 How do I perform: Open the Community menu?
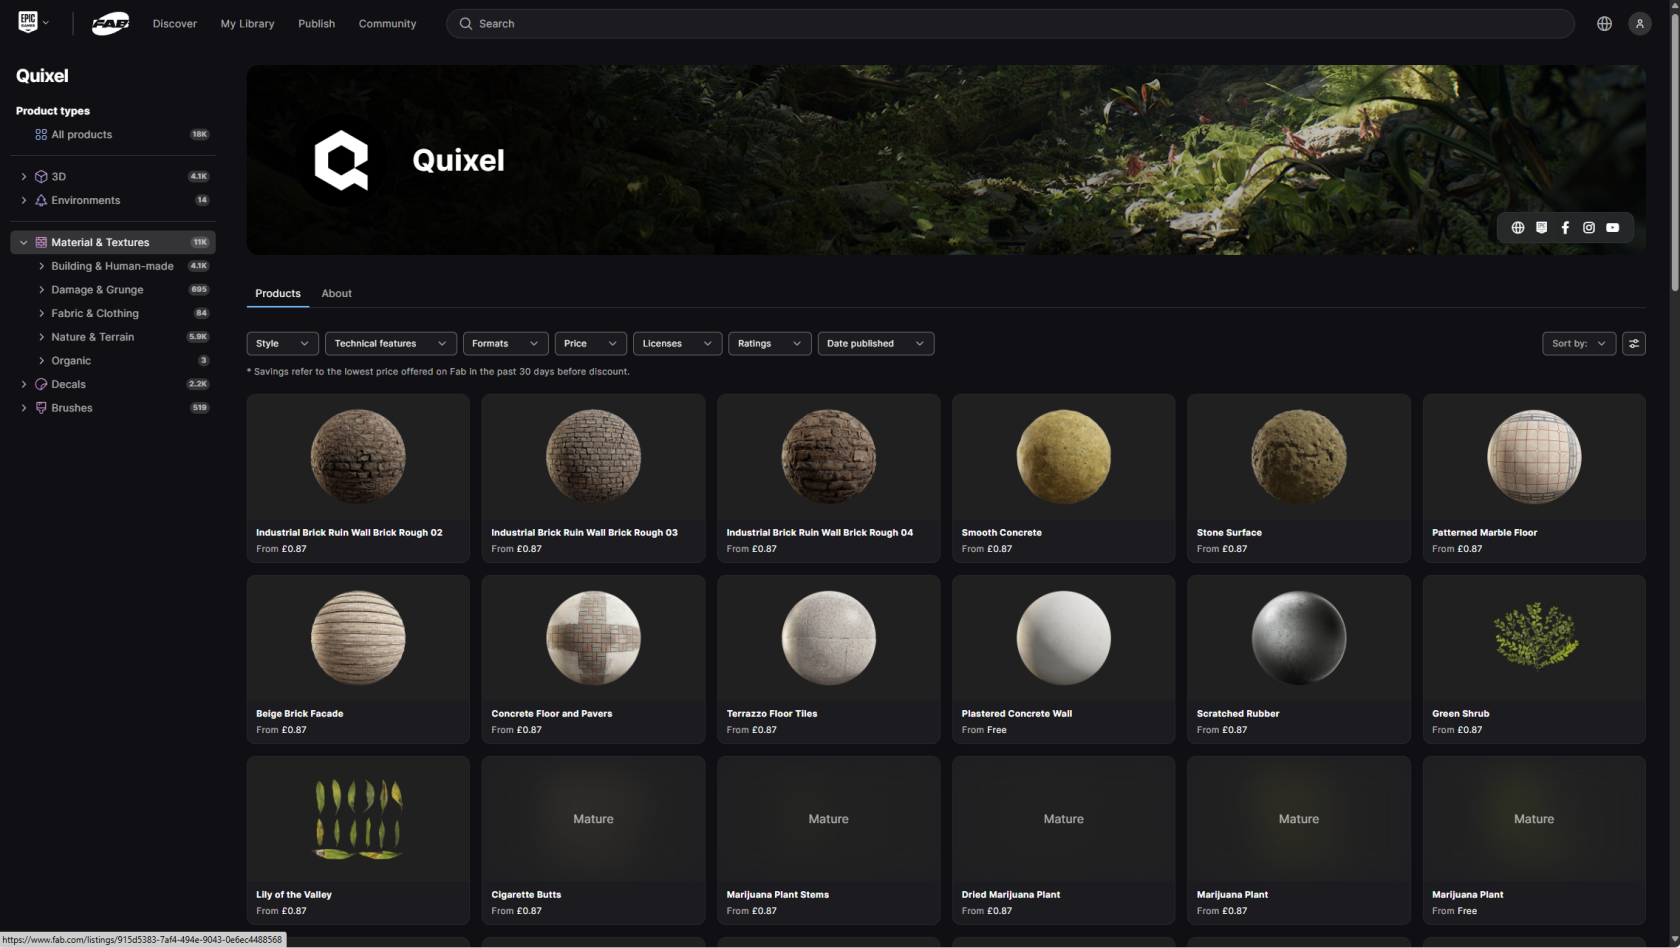387,23
